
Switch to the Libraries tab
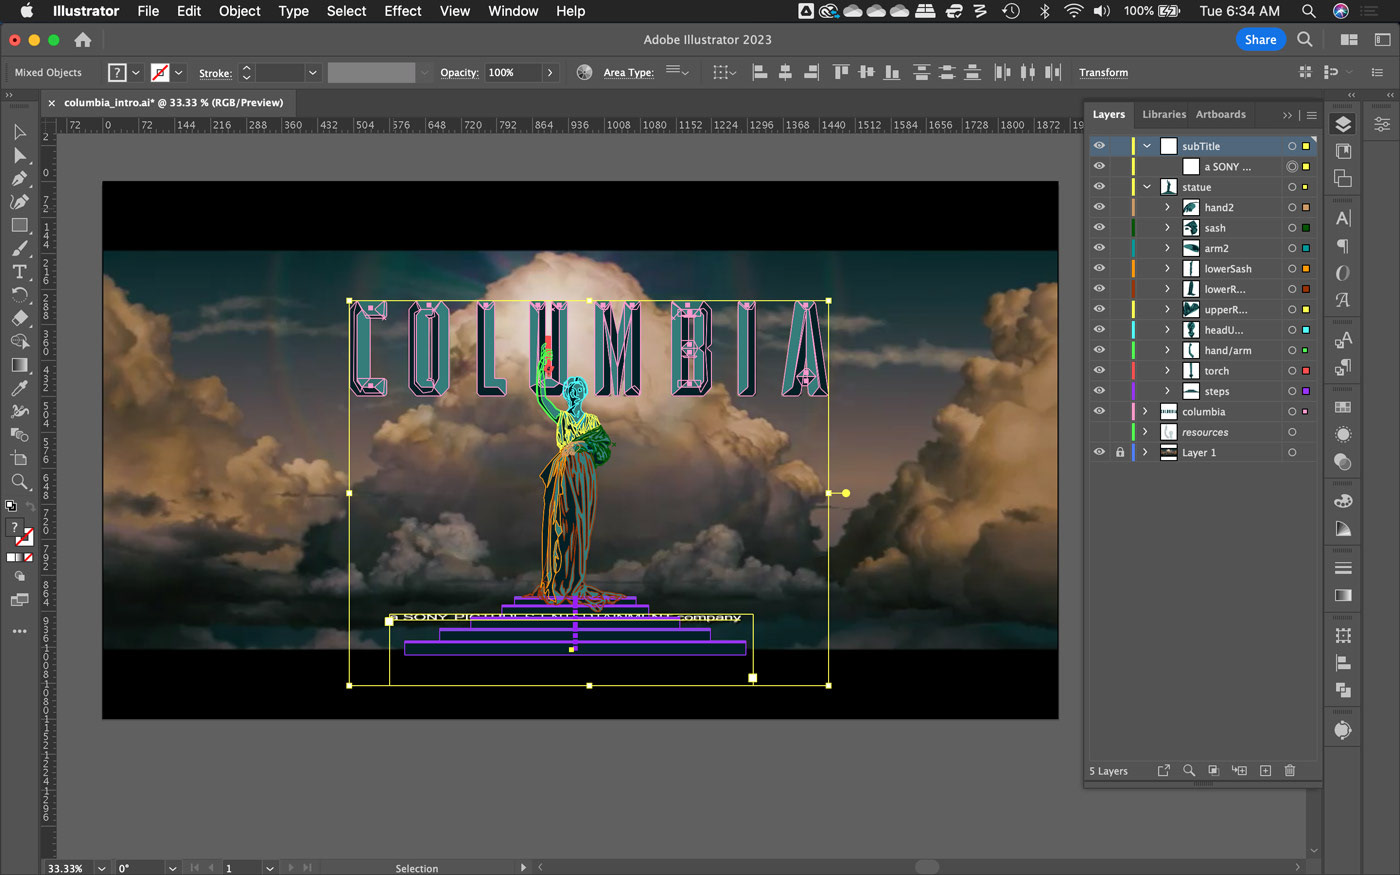1164,114
